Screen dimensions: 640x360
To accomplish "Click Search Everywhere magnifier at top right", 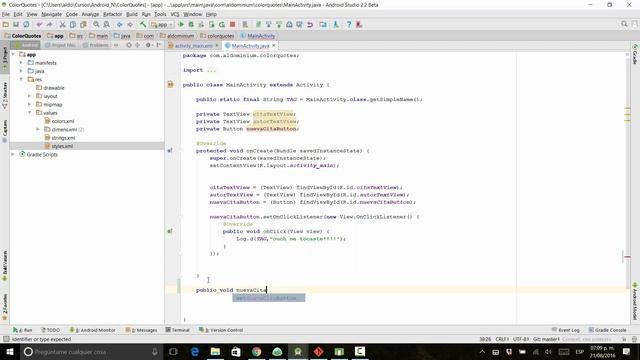I will tap(624, 24).
